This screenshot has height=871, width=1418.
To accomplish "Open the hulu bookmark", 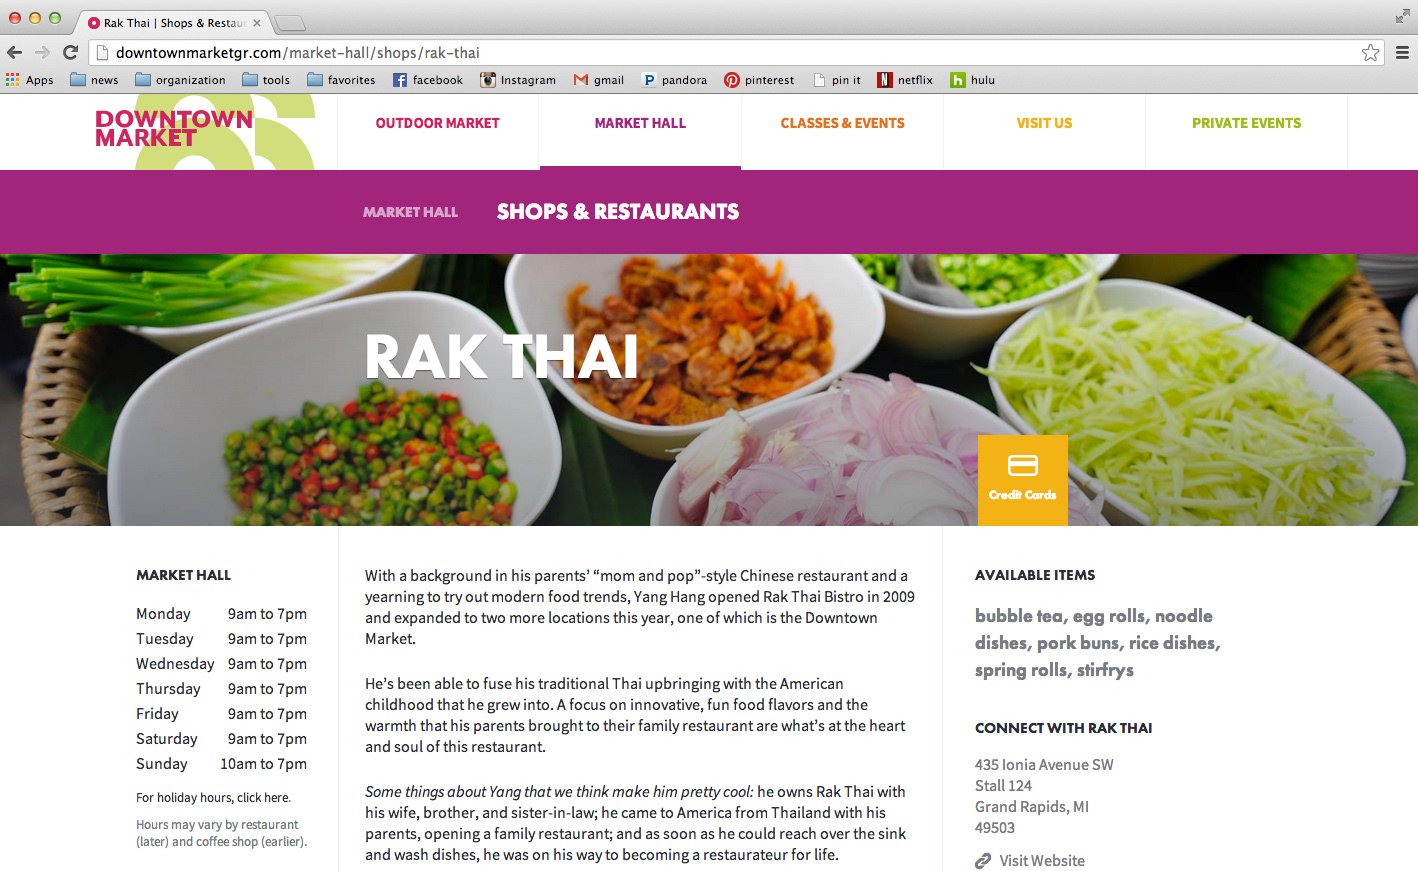I will 972,80.
